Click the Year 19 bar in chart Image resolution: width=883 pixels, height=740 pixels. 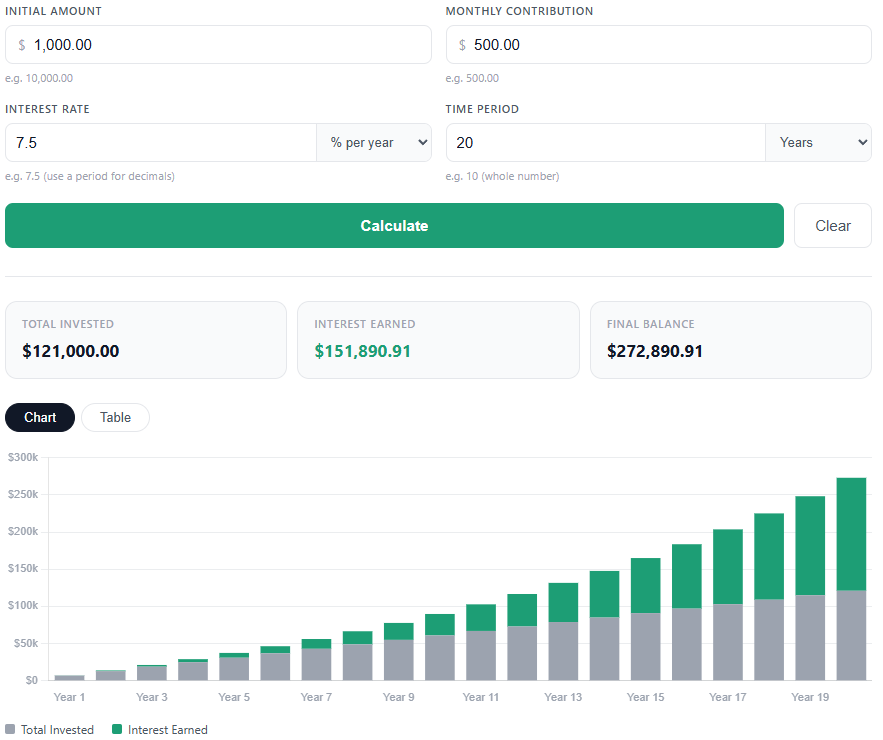(810, 588)
